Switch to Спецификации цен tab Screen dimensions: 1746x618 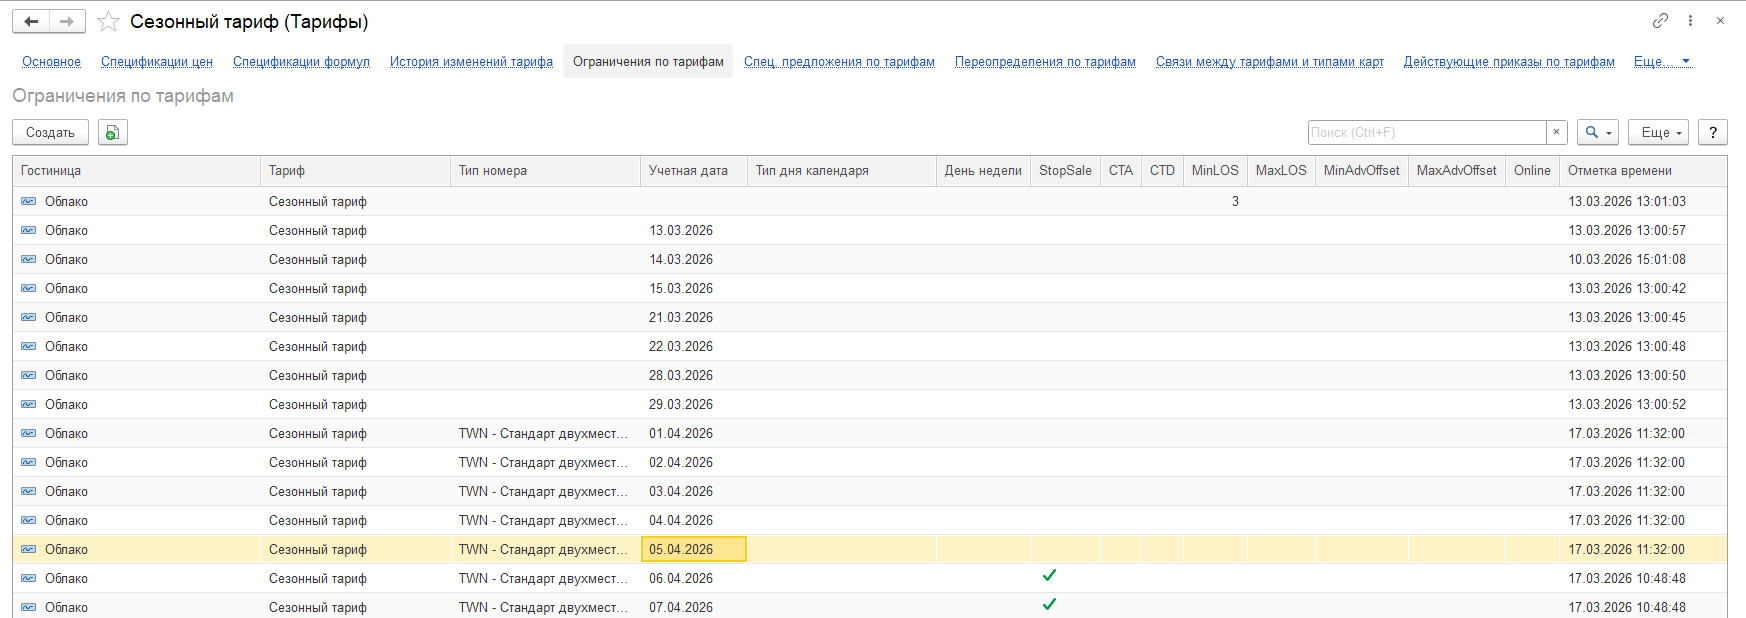point(157,61)
